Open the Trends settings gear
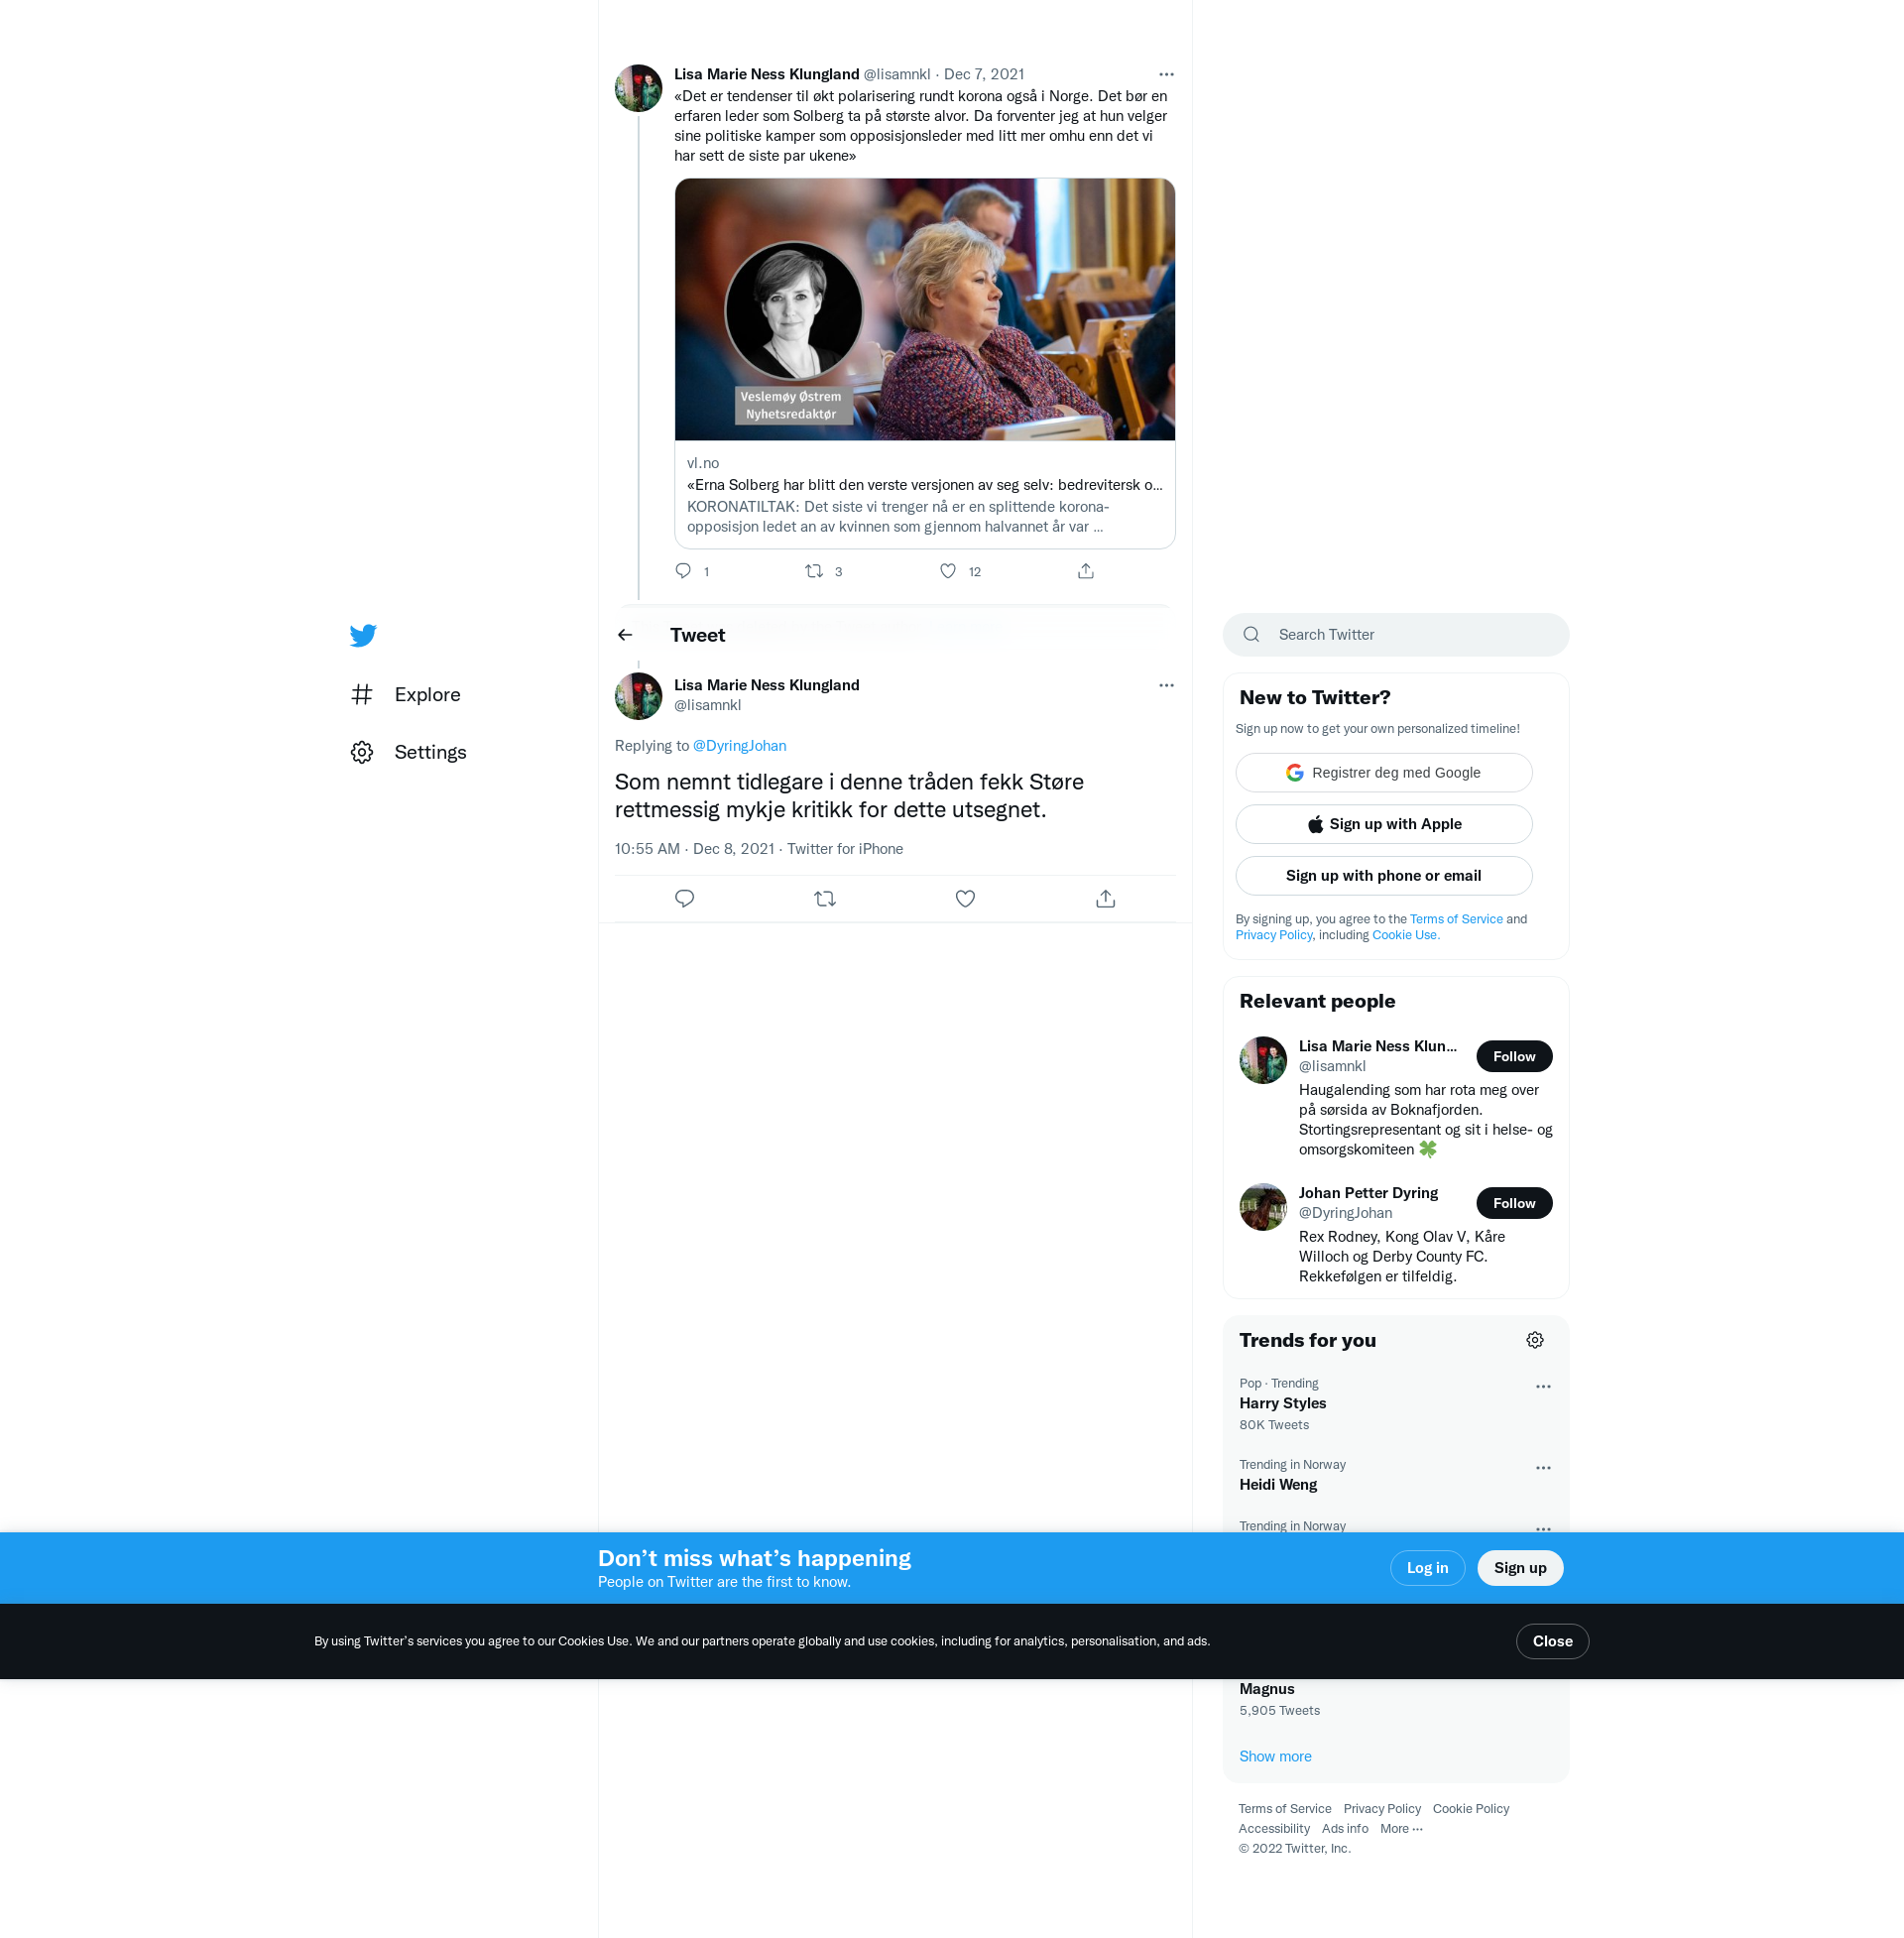 coord(1535,1341)
